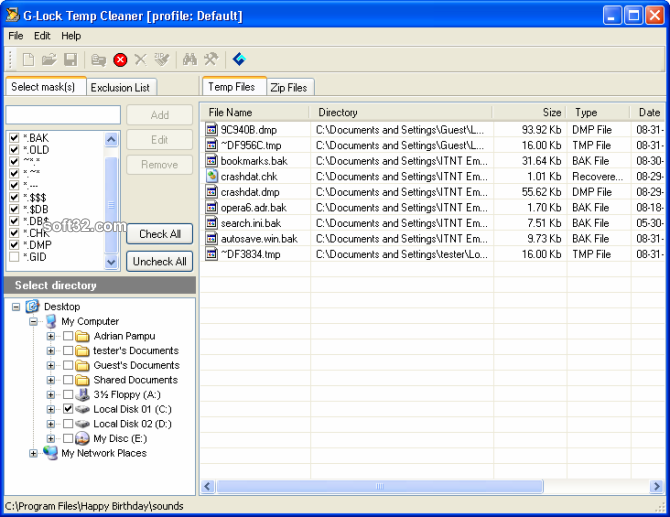Expand the My Disc (E:) node
The height and width of the screenshot is (517, 670).
pyautogui.click(x=50, y=438)
